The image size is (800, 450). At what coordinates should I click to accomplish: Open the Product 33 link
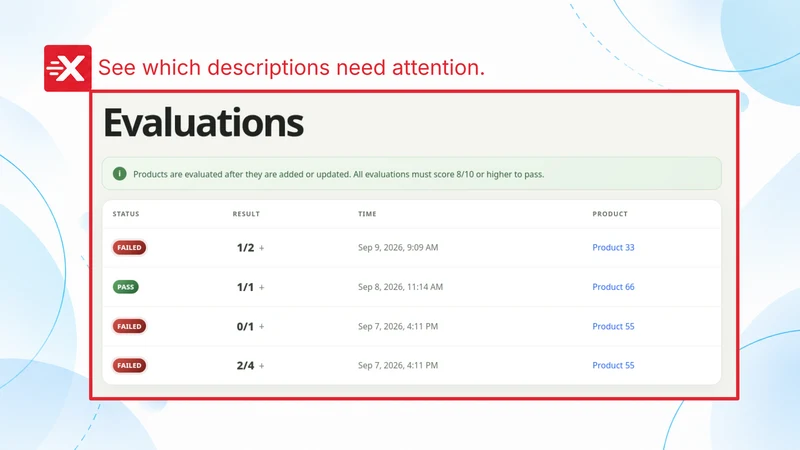(x=613, y=247)
